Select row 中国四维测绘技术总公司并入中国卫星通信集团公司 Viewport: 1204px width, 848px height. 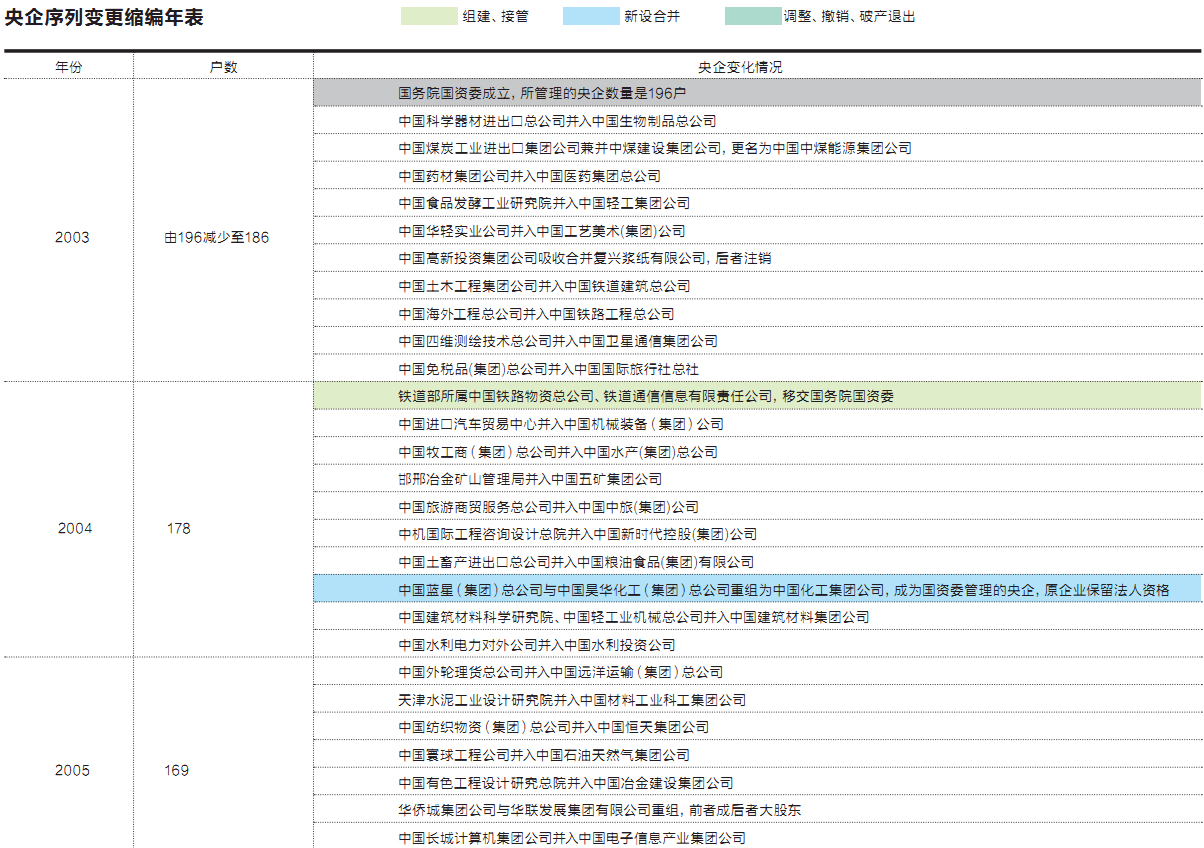pos(757,341)
